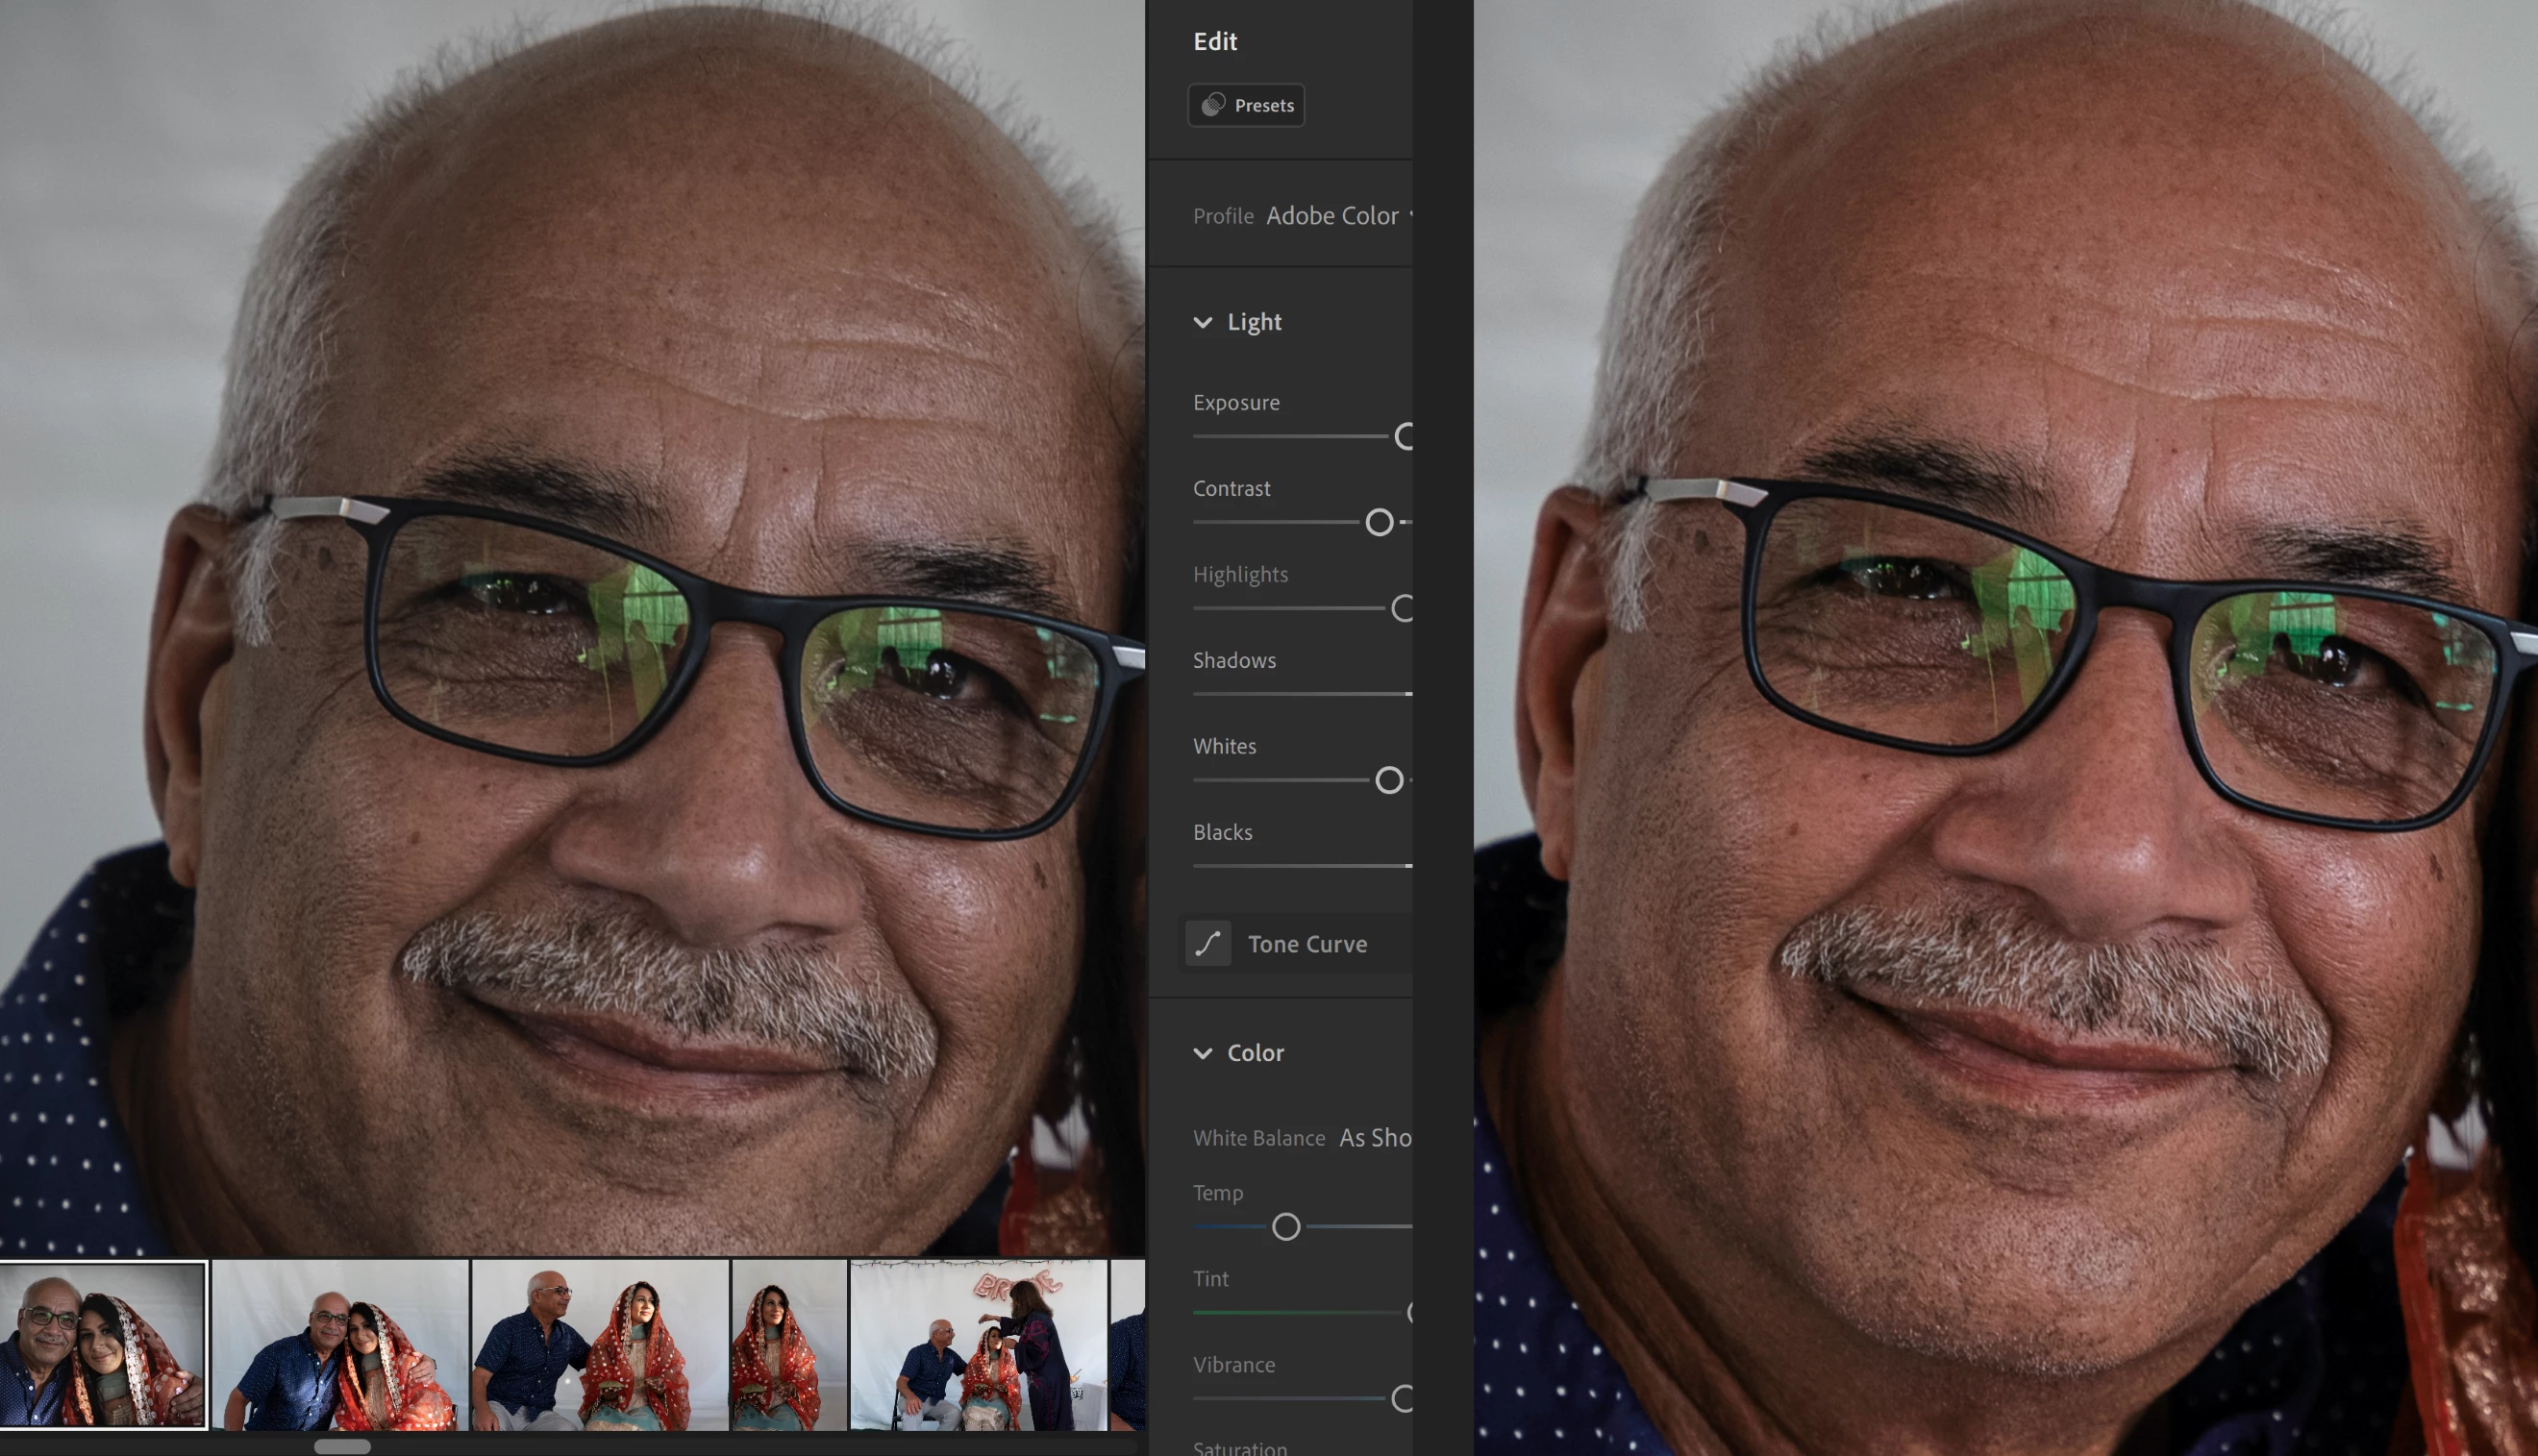Open the Tone Curve icon
This screenshot has width=2538, height=1456.
click(x=1207, y=944)
